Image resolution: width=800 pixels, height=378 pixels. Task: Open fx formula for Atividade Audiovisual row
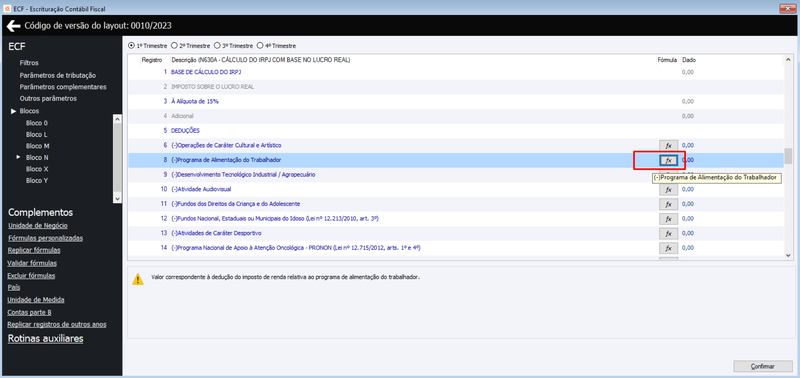668,190
